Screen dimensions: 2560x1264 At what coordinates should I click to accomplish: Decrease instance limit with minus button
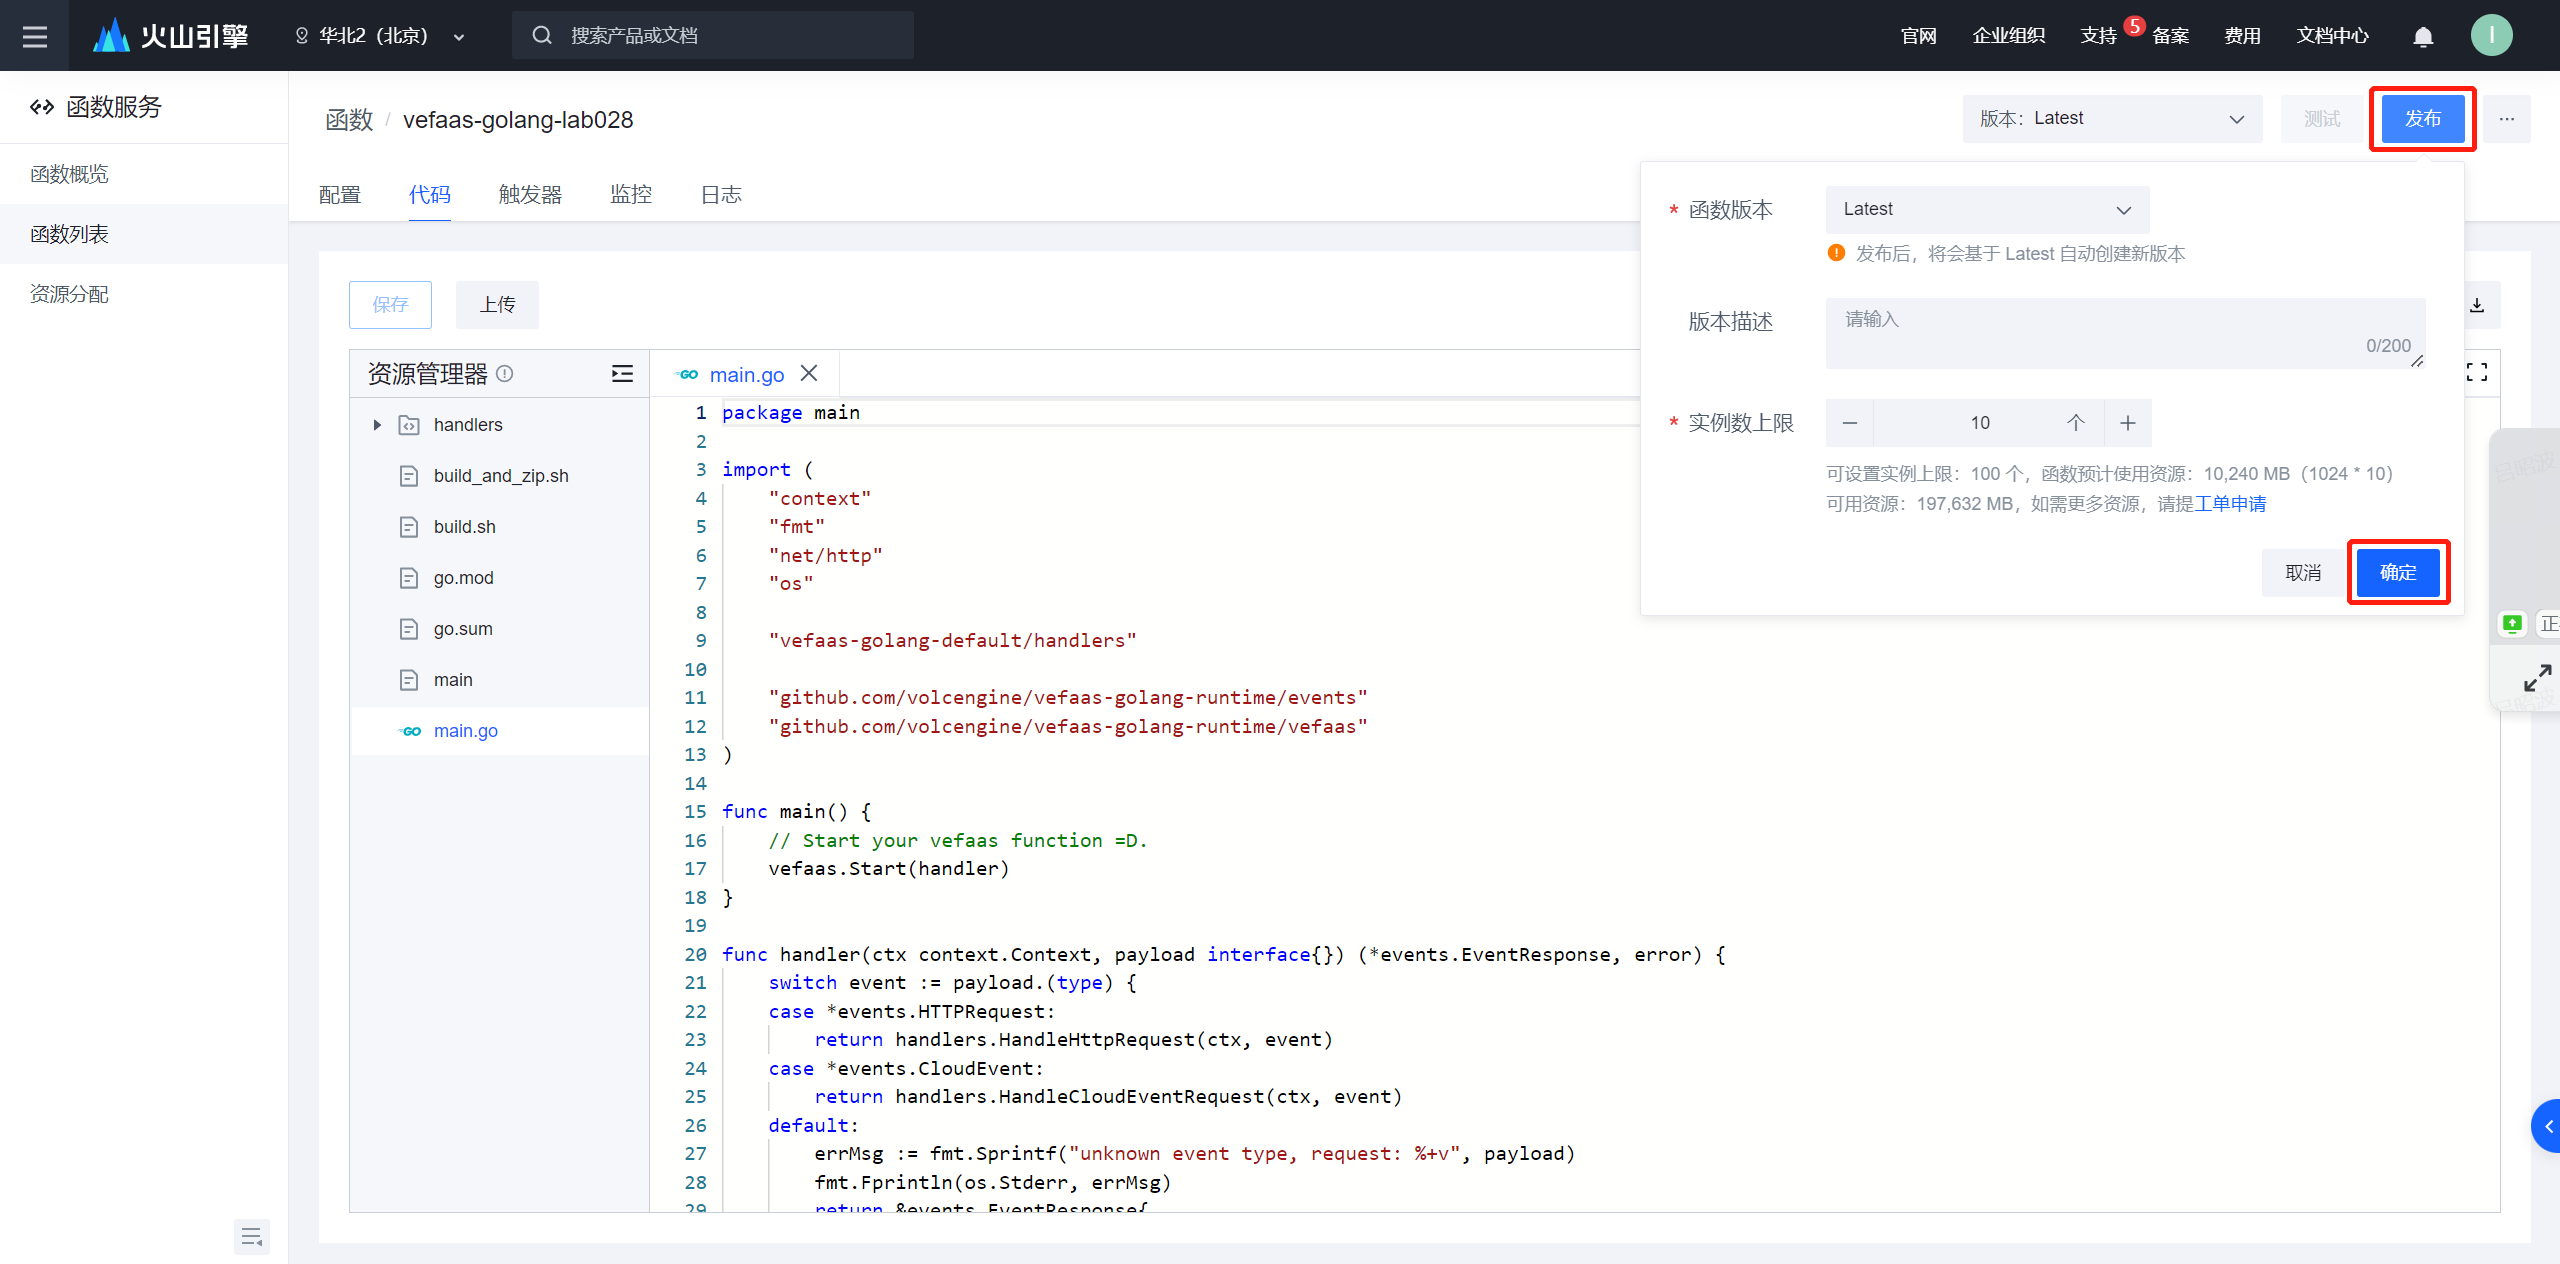[x=1850, y=423]
